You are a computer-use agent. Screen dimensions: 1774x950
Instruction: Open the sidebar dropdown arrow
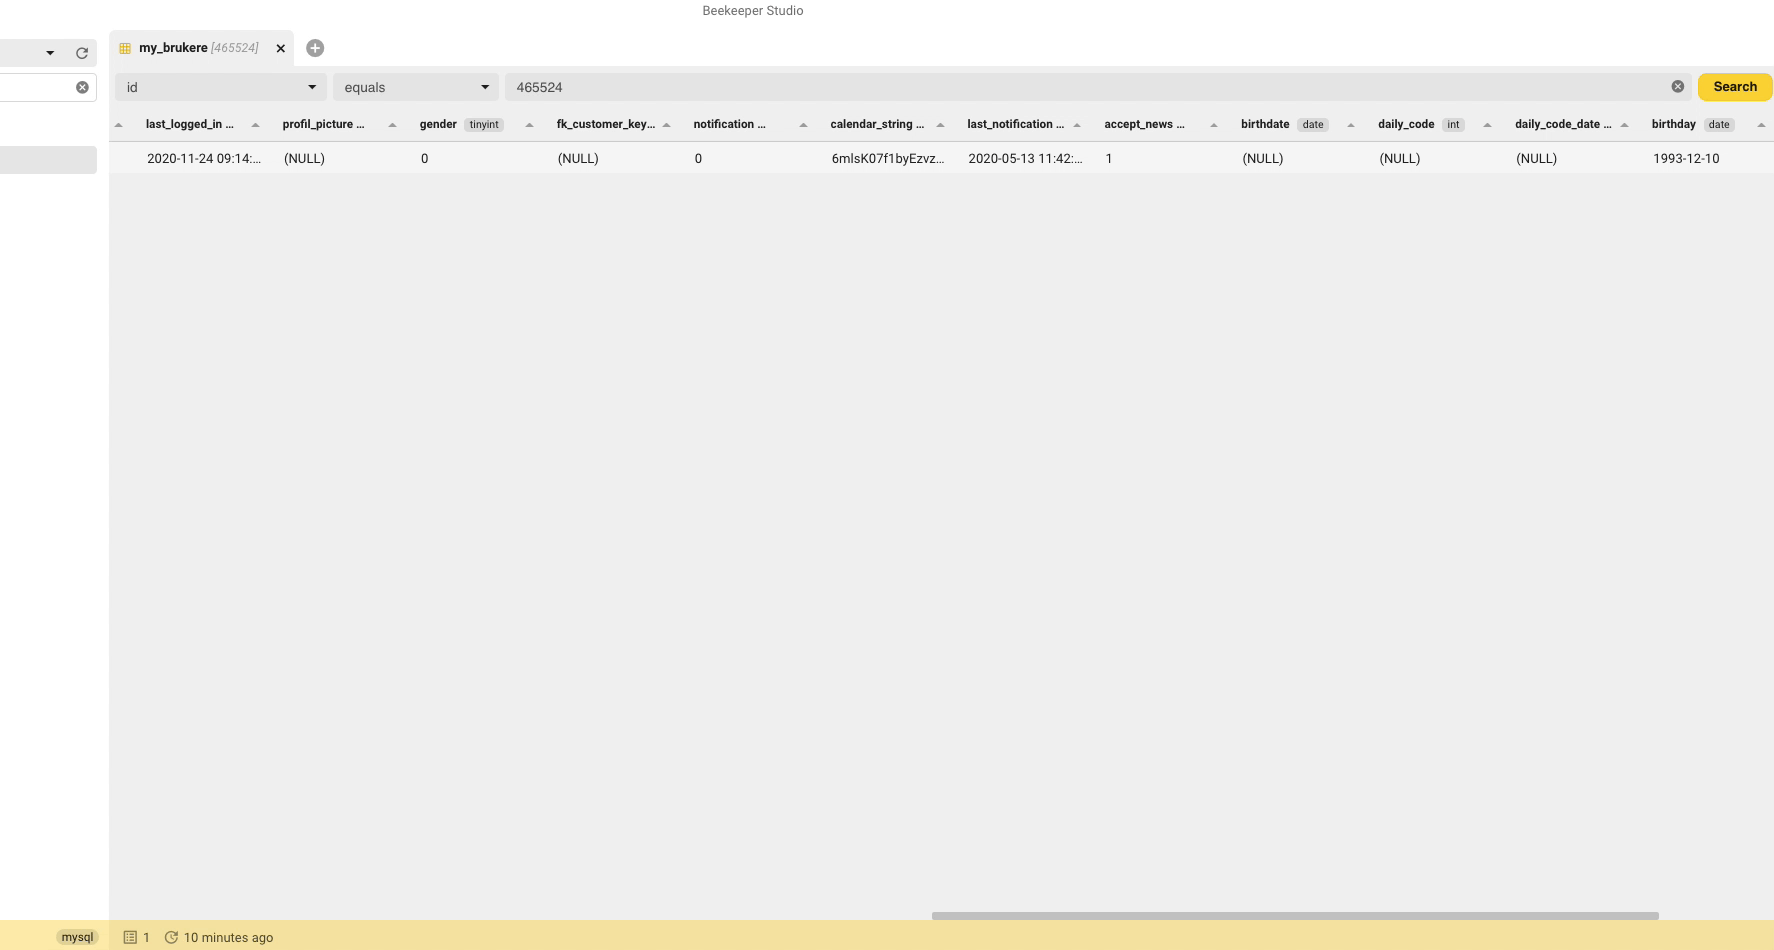coord(50,53)
